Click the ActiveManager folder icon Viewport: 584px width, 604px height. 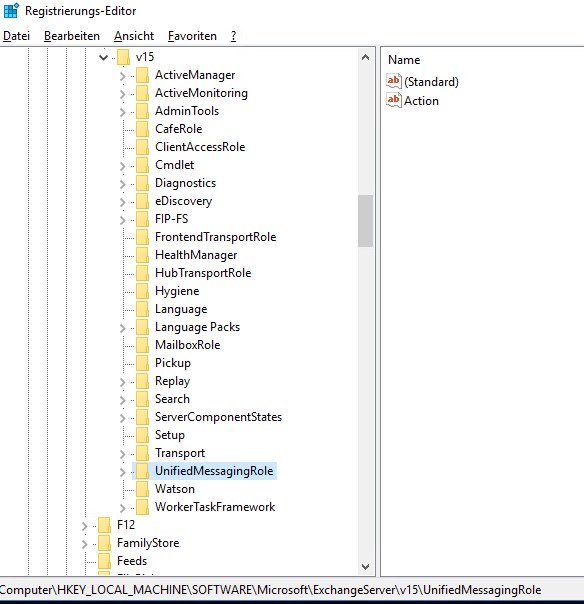(x=143, y=75)
